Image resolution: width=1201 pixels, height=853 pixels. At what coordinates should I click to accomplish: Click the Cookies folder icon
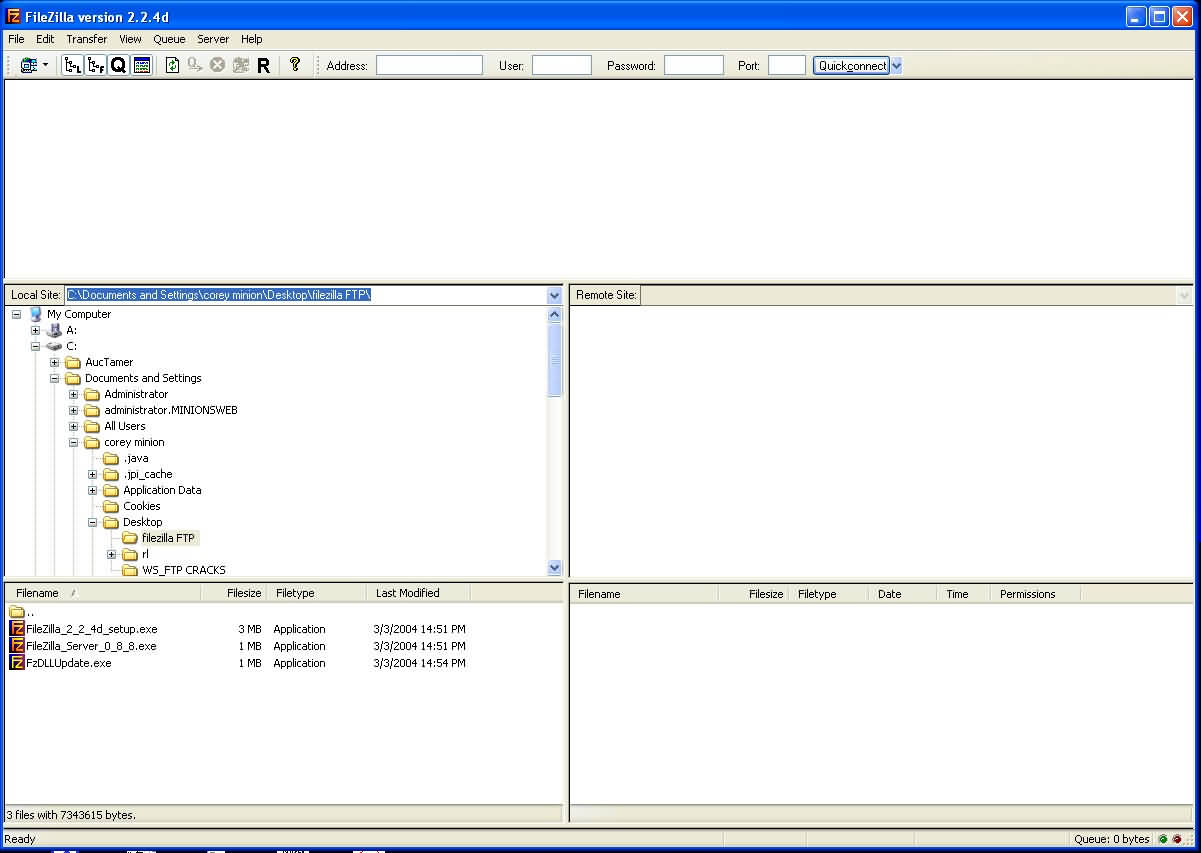pos(112,506)
